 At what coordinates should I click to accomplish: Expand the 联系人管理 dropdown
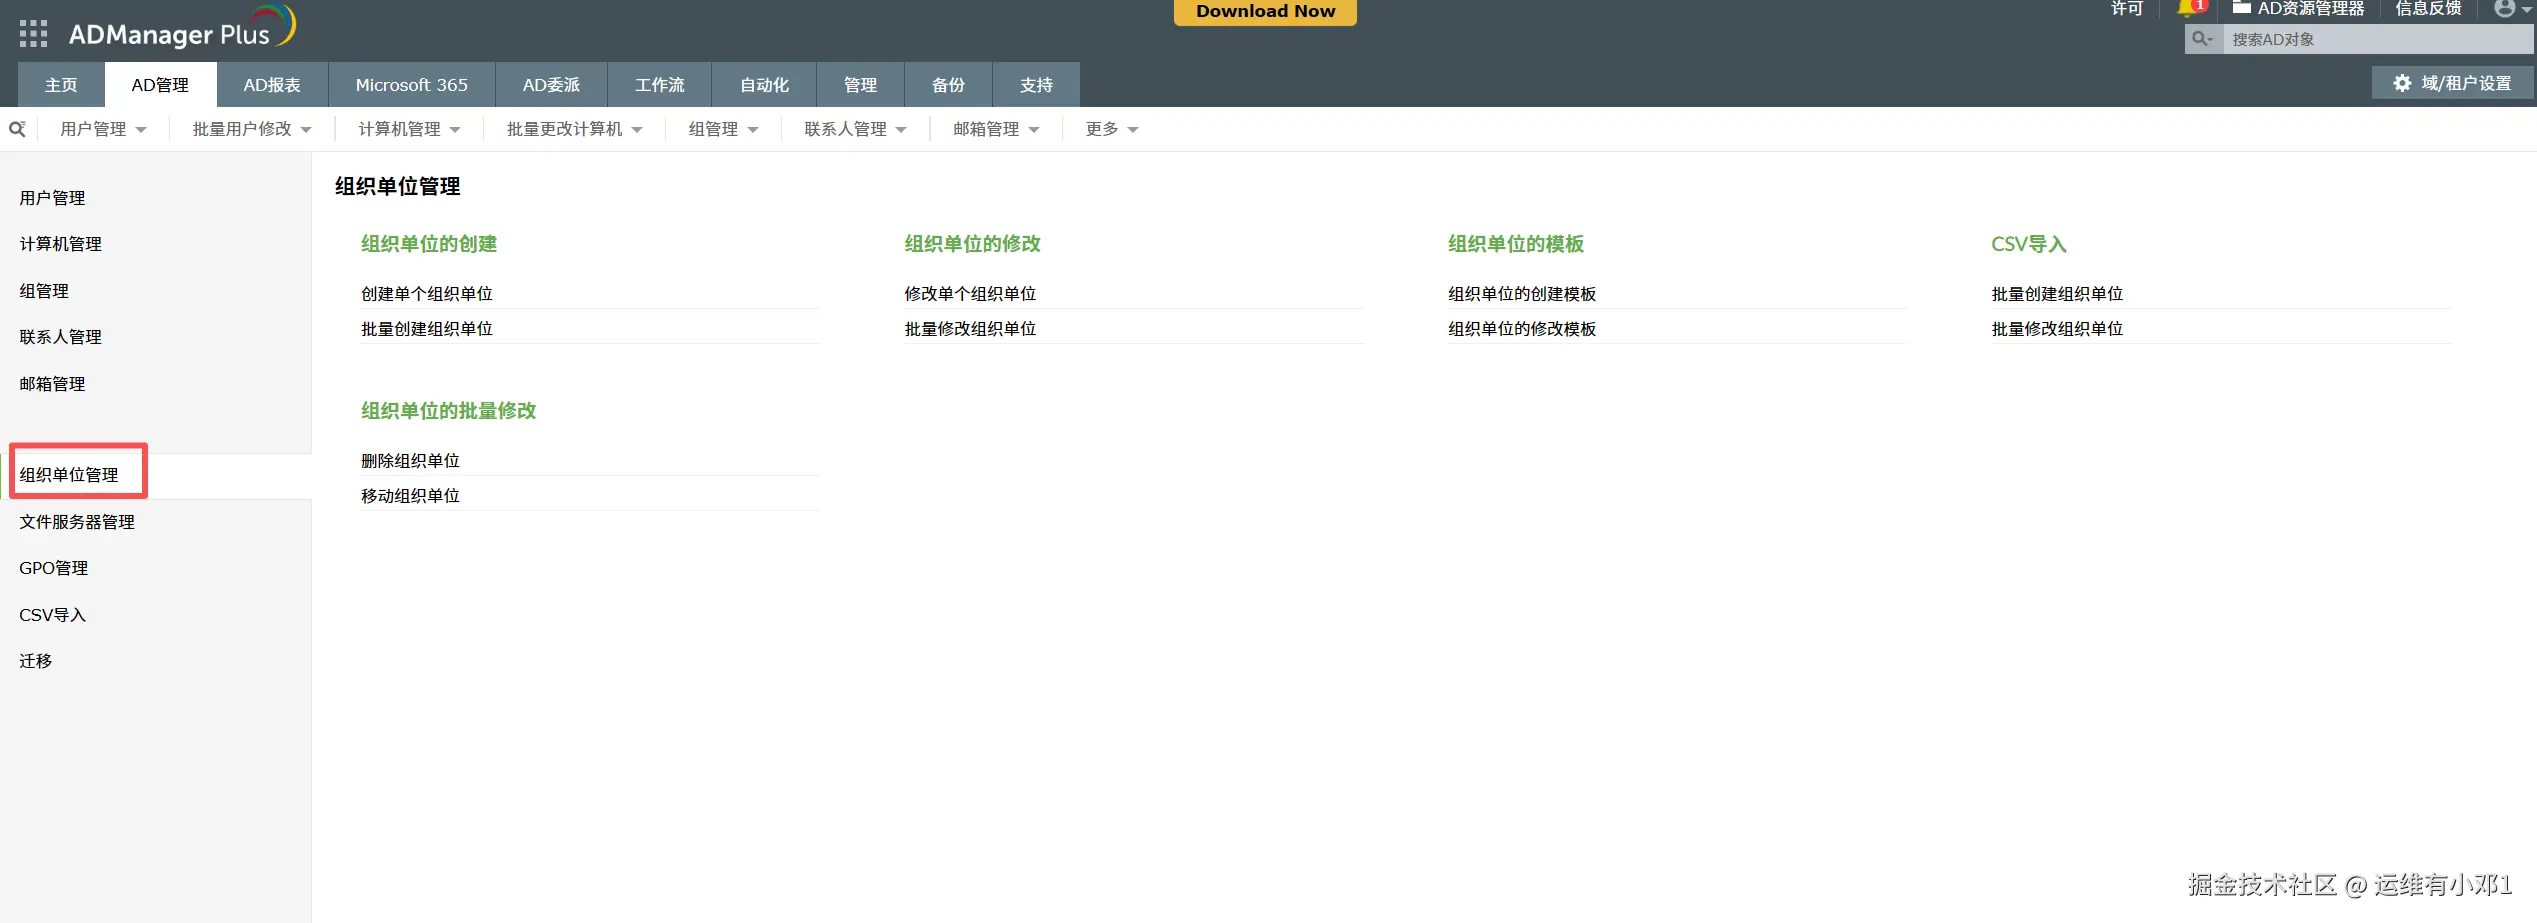(x=855, y=129)
